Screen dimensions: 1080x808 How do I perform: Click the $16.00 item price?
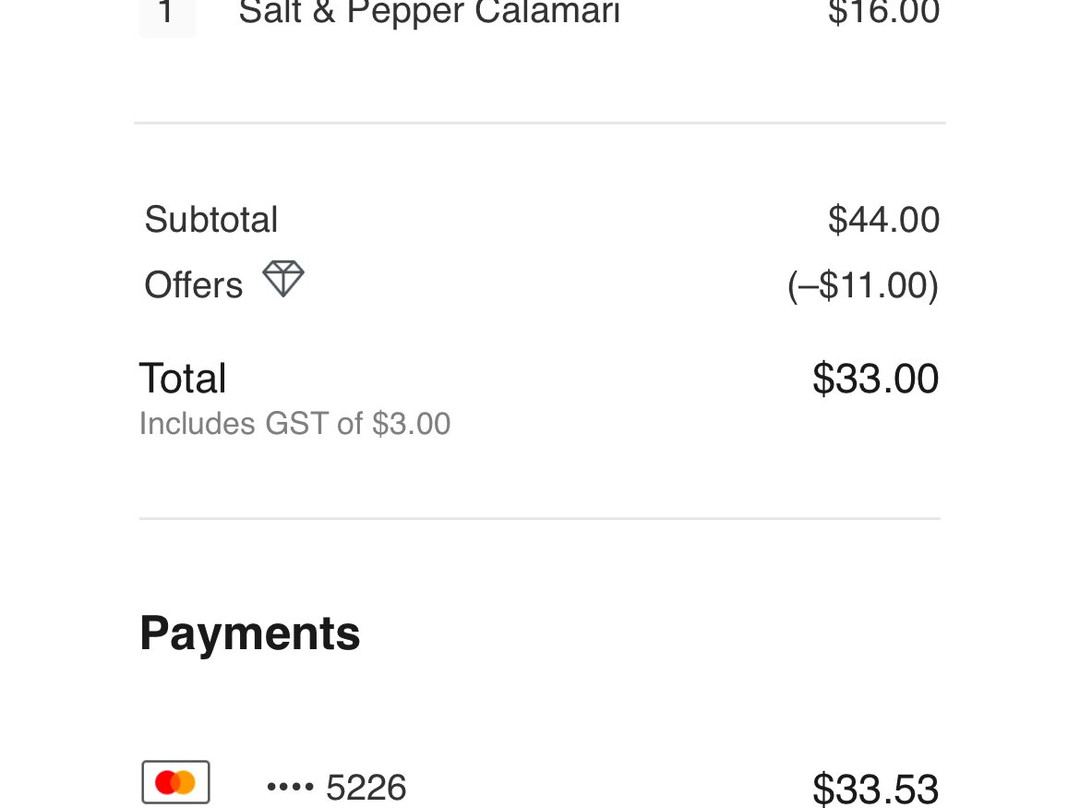pyautogui.click(x=883, y=12)
